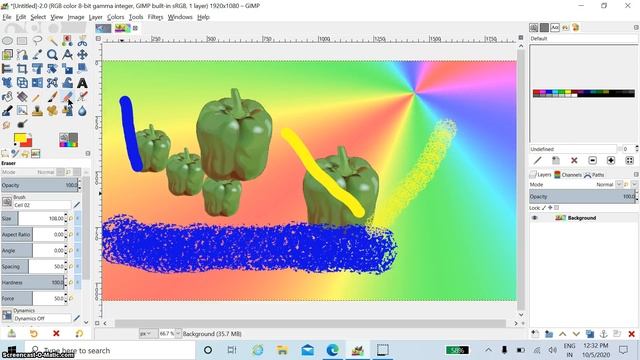Image resolution: width=640 pixels, height=360 pixels.
Task: Select the Blur/Sharpen droplet tool
Action: [82, 111]
